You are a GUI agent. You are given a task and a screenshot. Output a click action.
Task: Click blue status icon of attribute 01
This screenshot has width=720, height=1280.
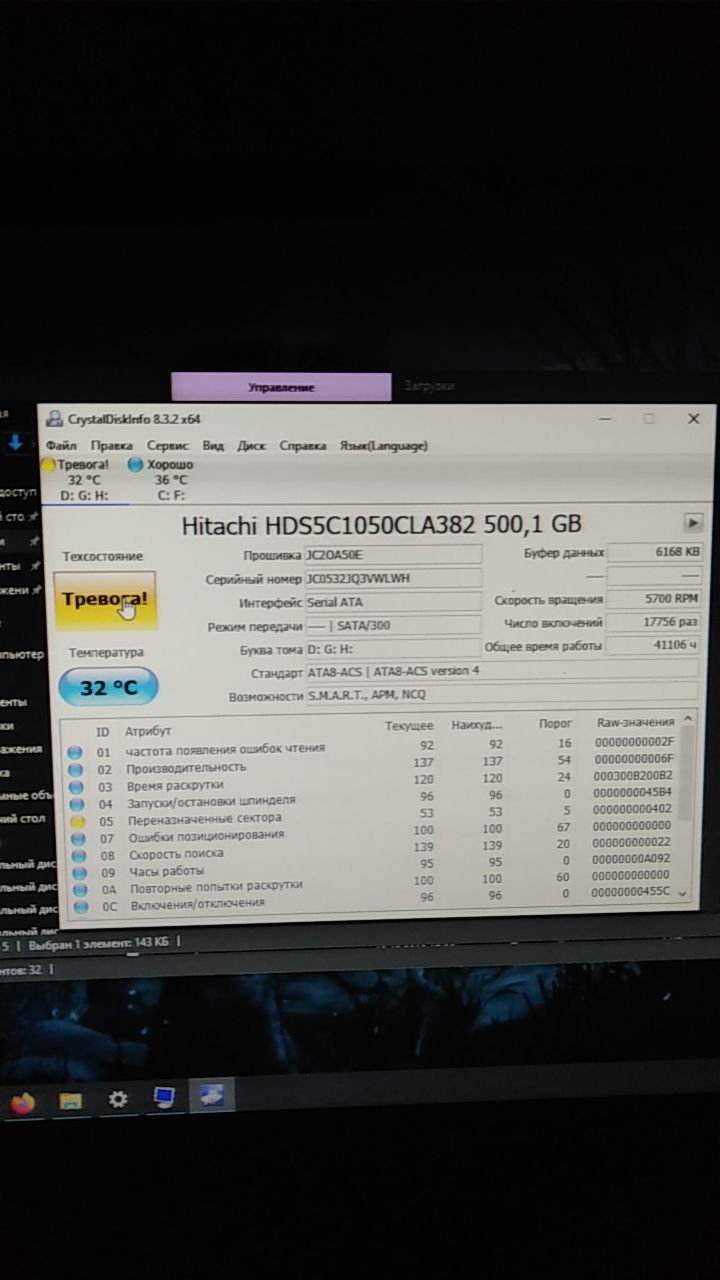tap(75, 752)
